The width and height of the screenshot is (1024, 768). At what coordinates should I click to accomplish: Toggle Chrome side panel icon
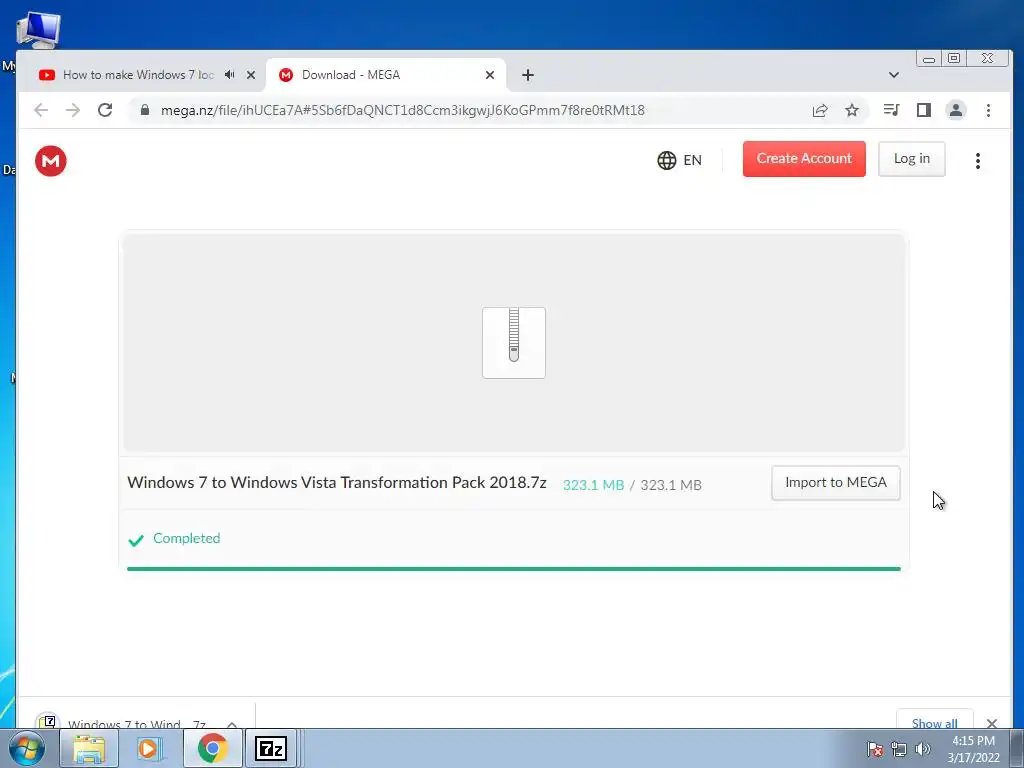[923, 110]
